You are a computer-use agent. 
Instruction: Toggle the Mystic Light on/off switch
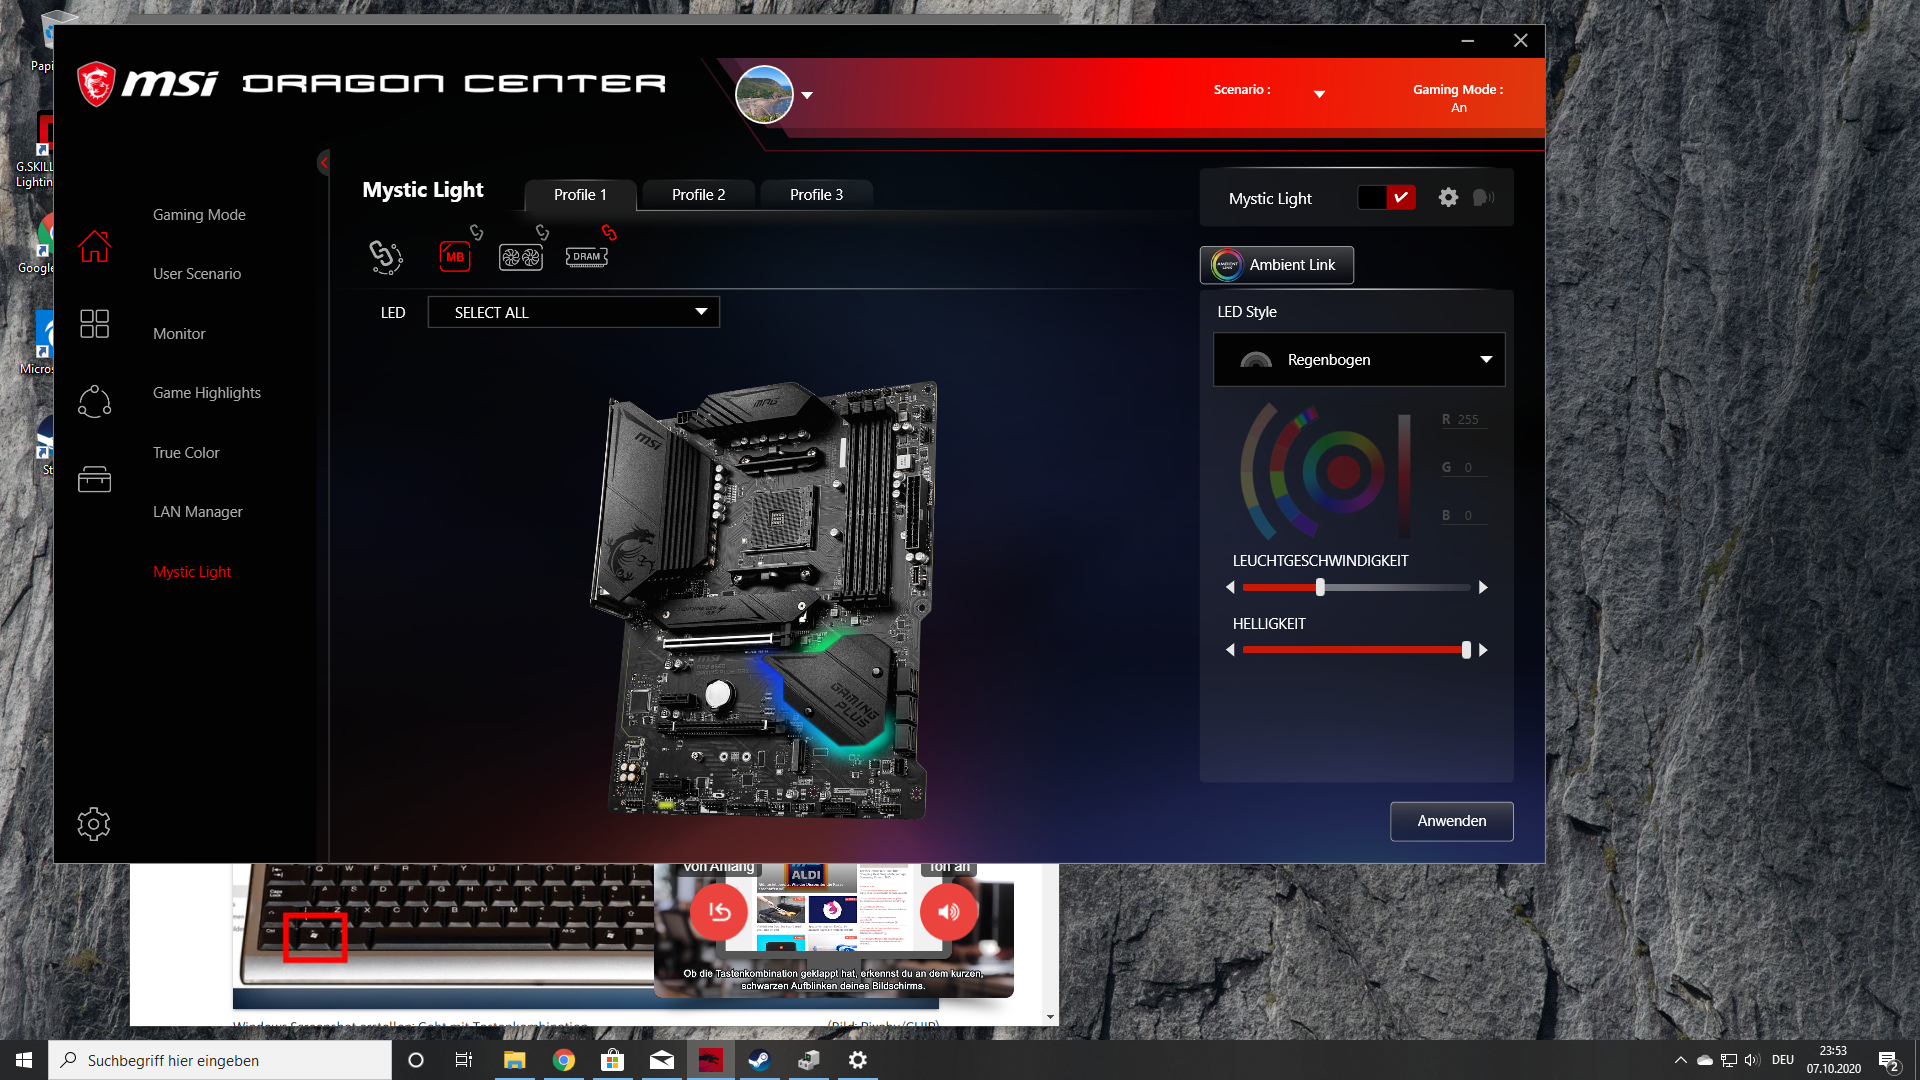(1386, 198)
